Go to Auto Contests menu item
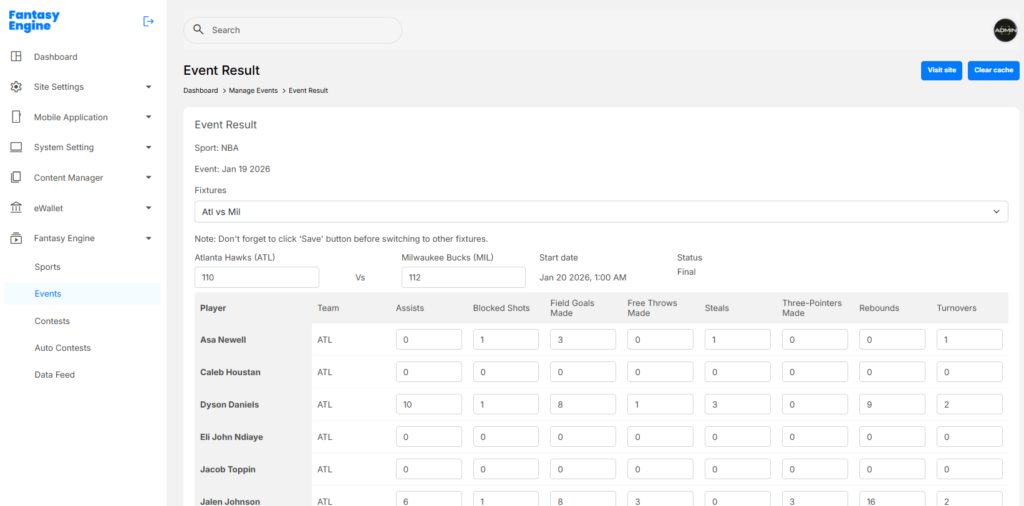 click(x=62, y=348)
